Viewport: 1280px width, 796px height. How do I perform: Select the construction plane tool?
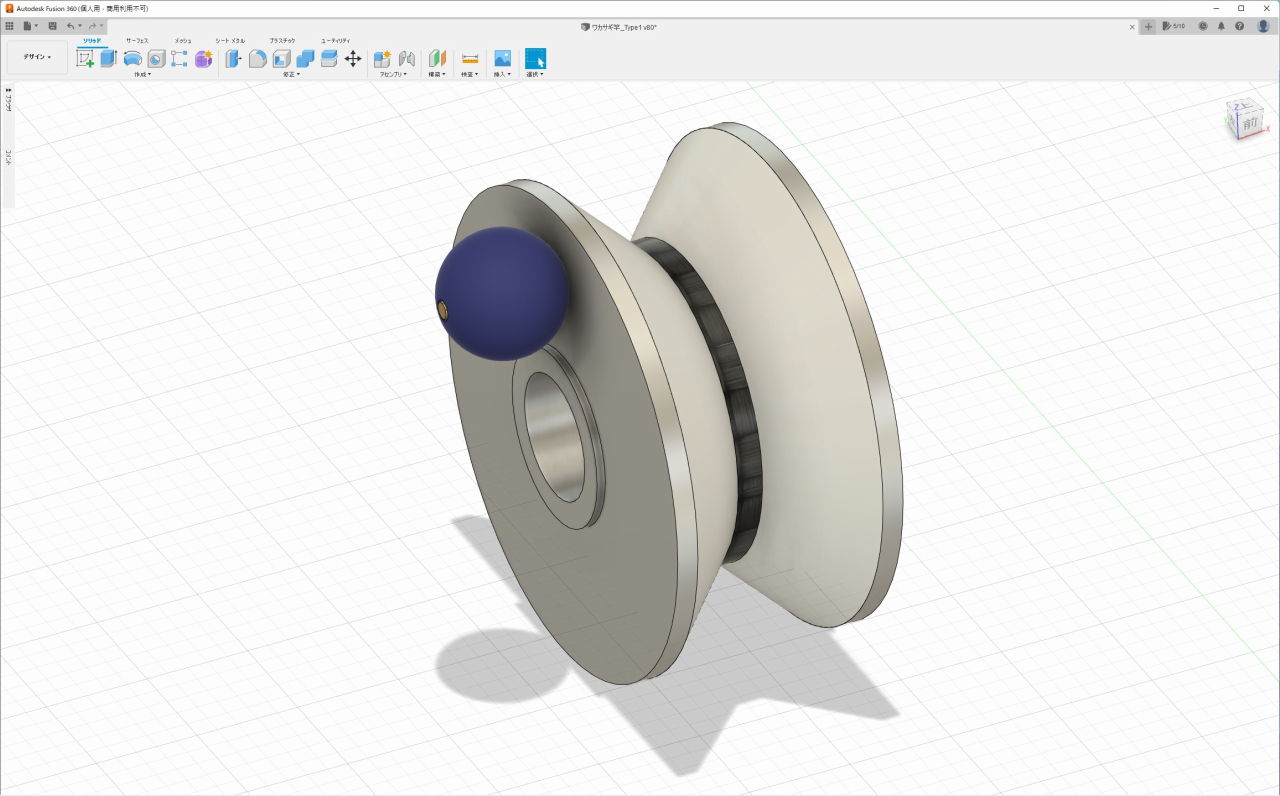(437, 59)
